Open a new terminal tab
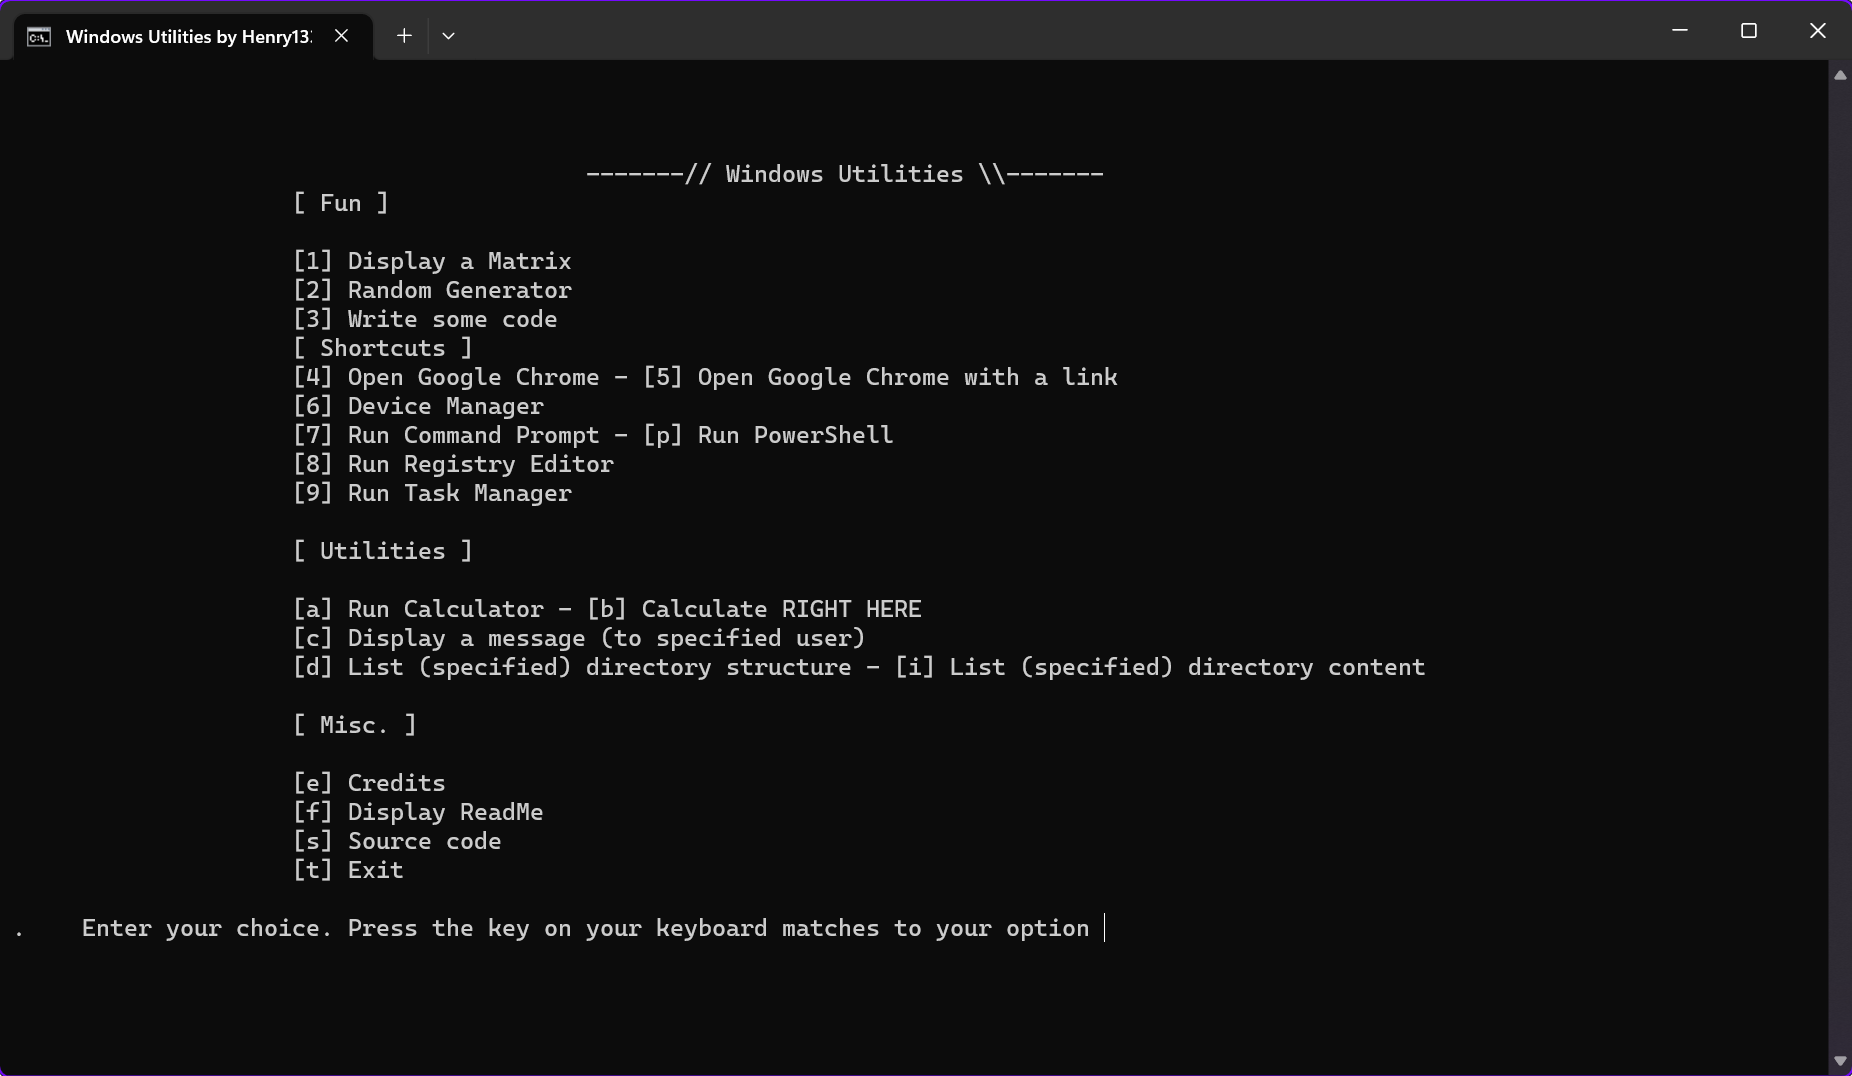This screenshot has height=1076, width=1852. click(404, 36)
